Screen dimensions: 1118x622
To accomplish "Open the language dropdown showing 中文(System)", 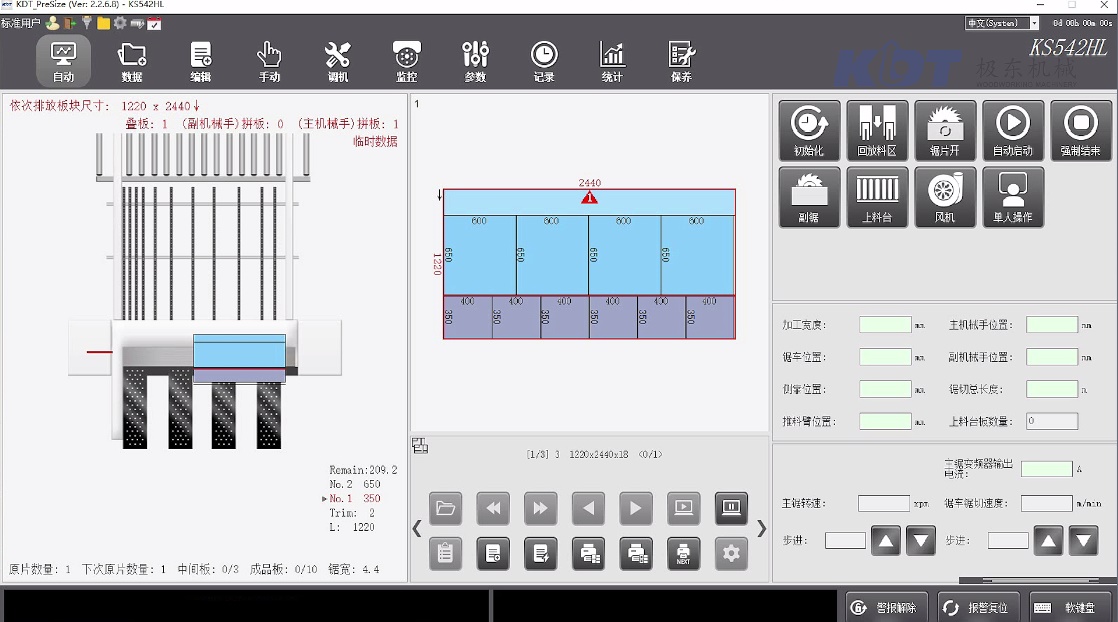I will pyautogui.click(x=1001, y=23).
